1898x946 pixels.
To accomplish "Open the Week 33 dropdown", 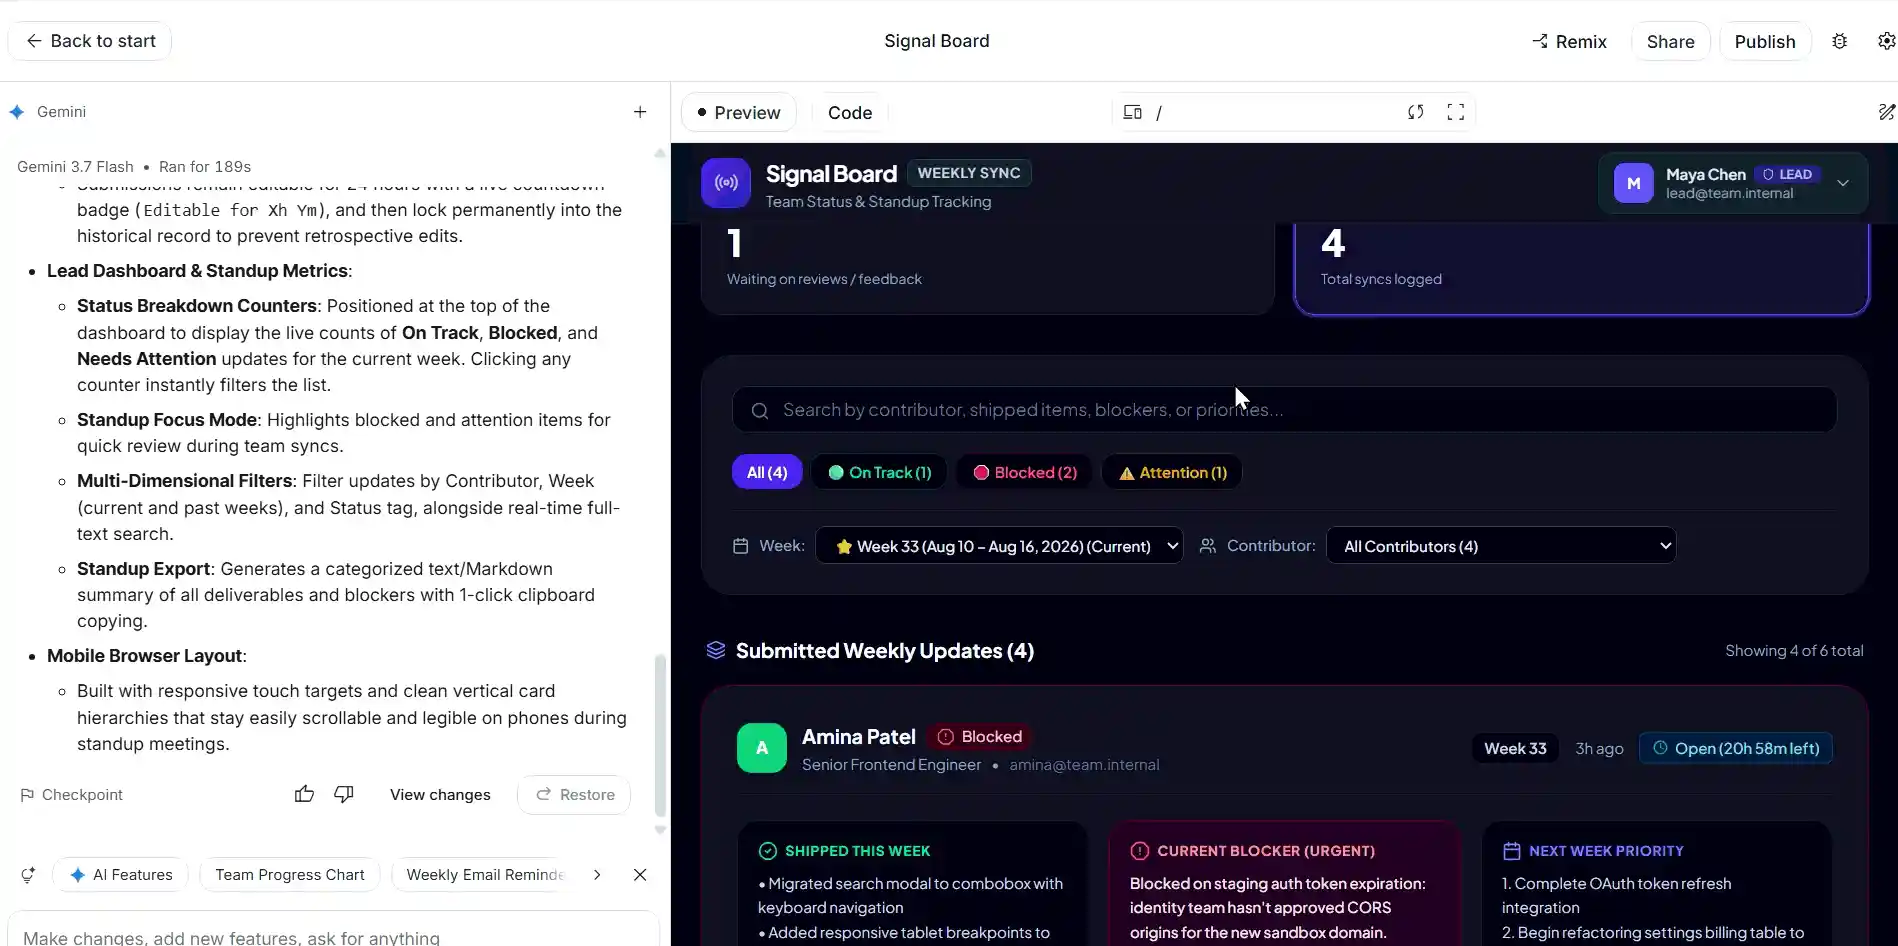I will [999, 546].
